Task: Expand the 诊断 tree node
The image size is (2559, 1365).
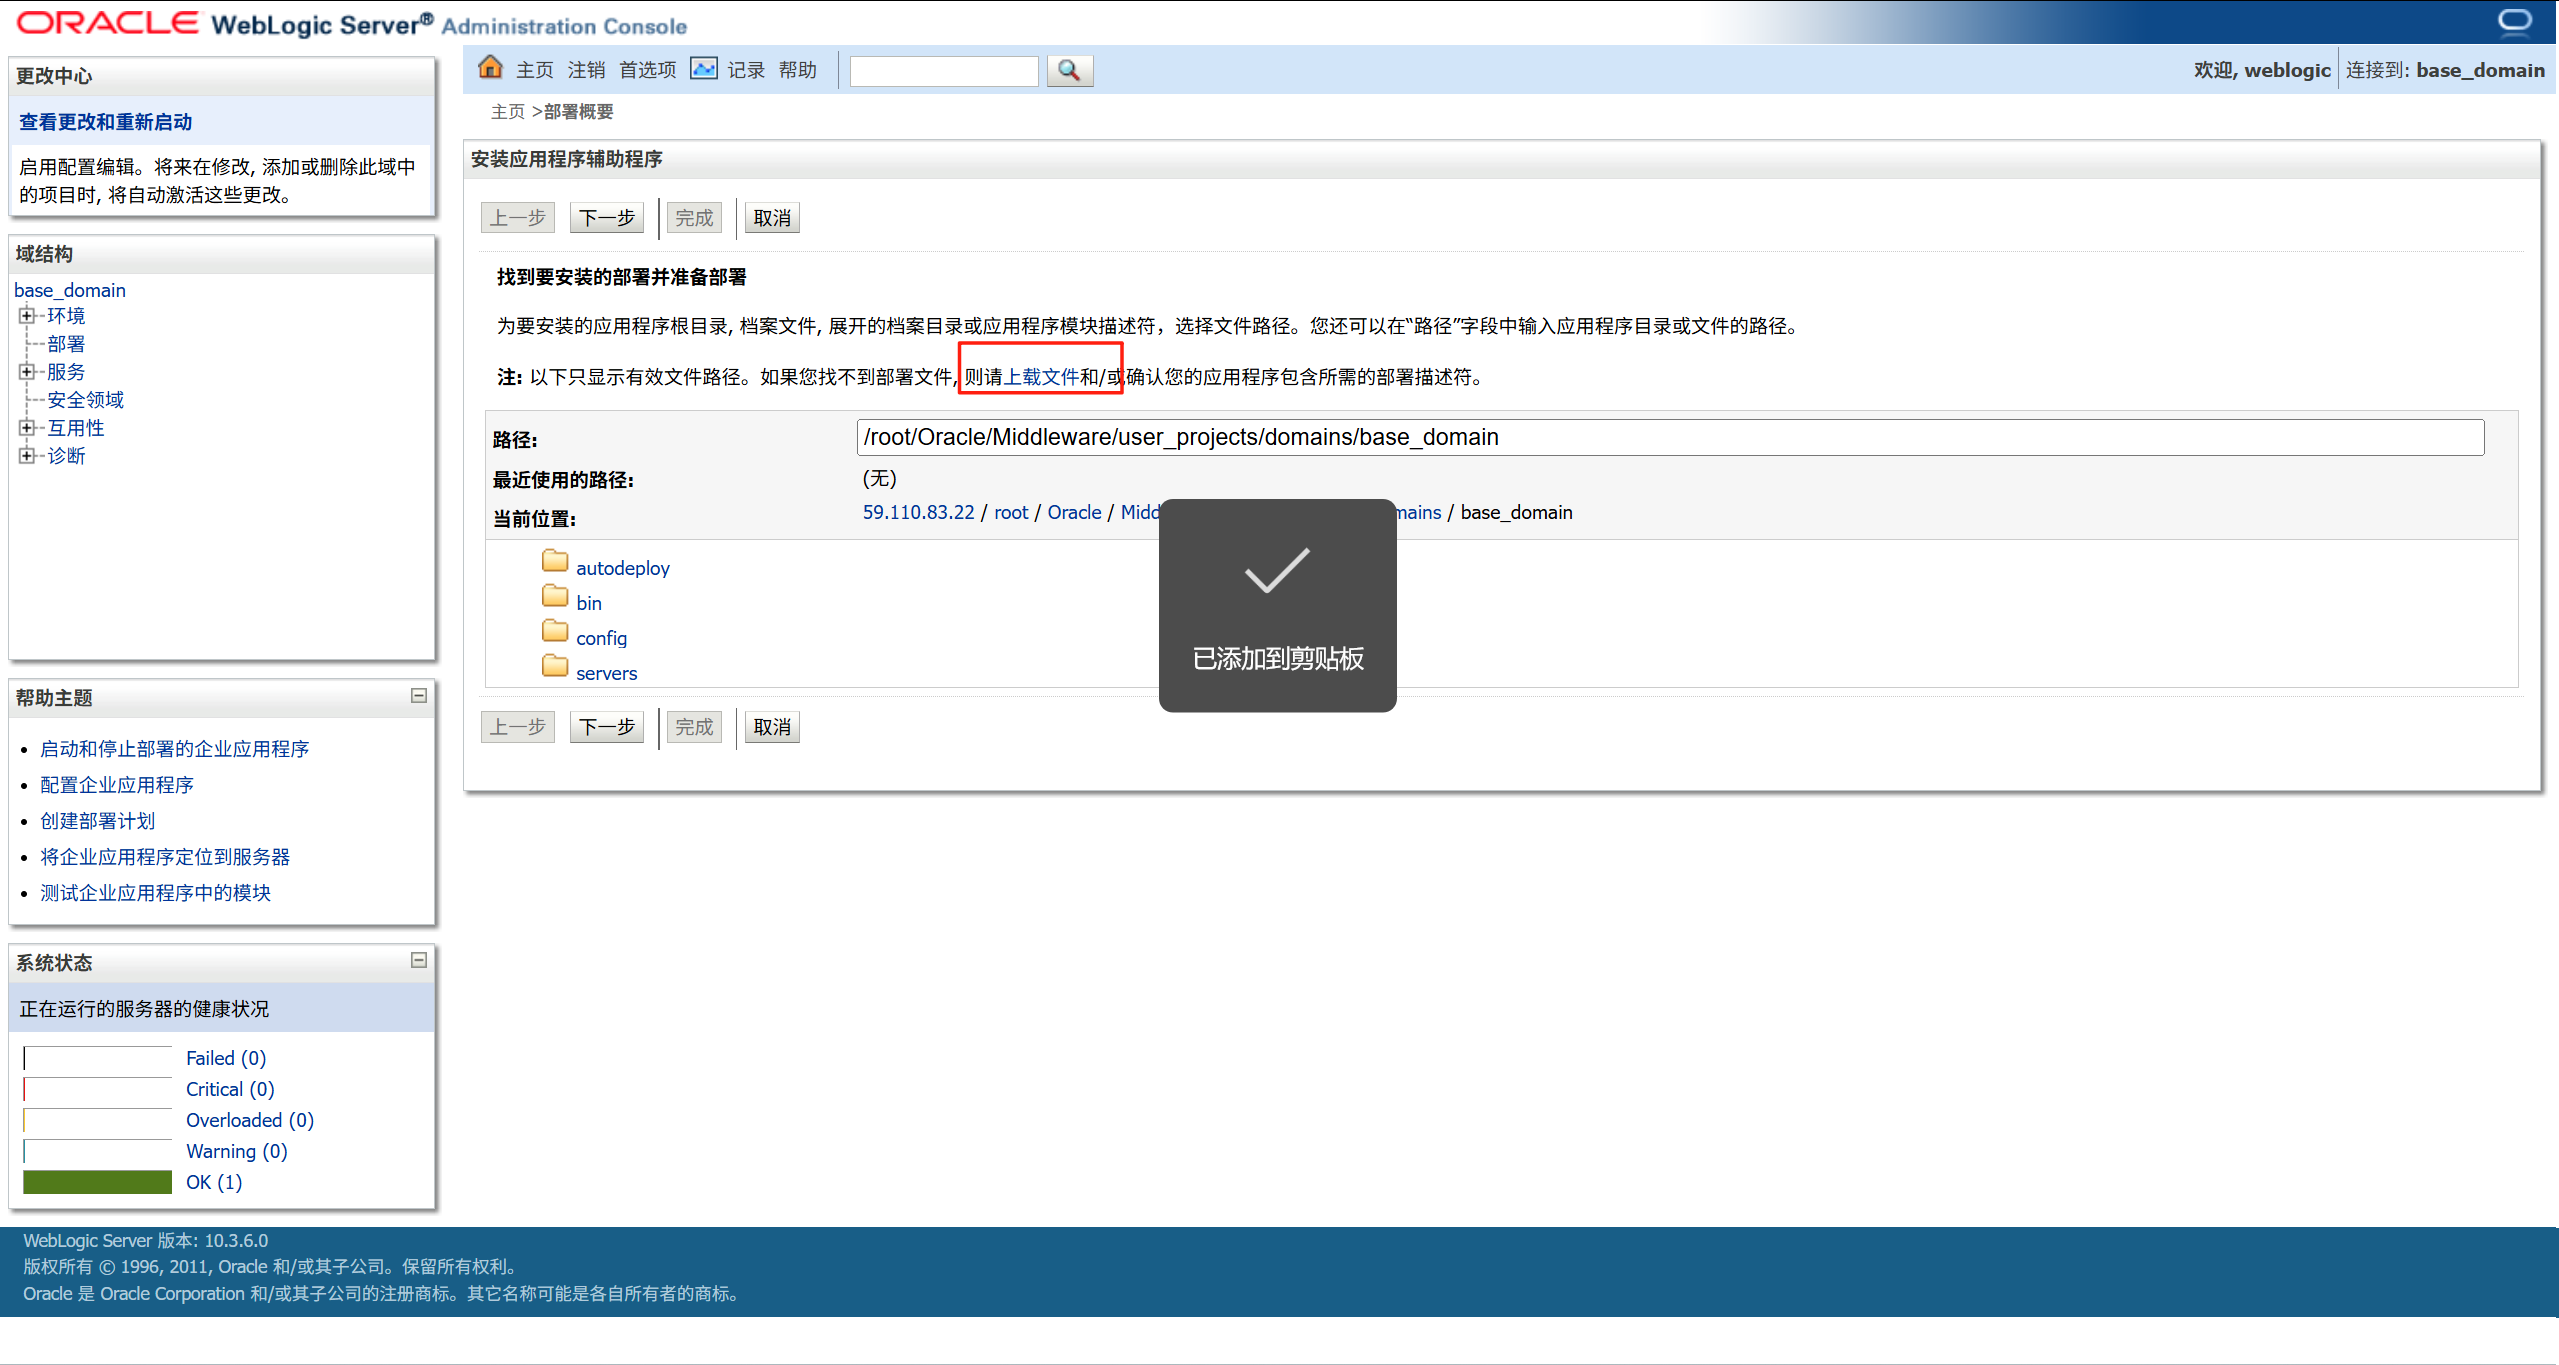Action: [26, 456]
